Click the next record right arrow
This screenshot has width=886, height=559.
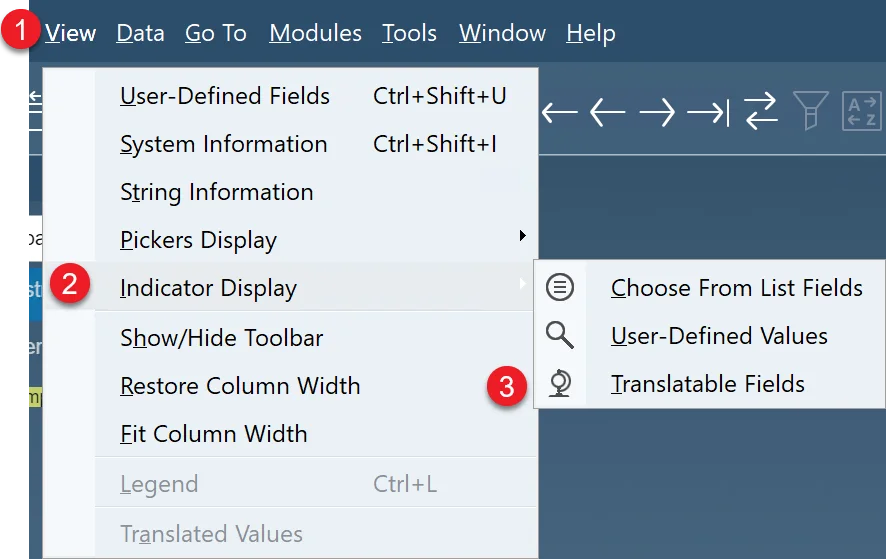point(657,112)
